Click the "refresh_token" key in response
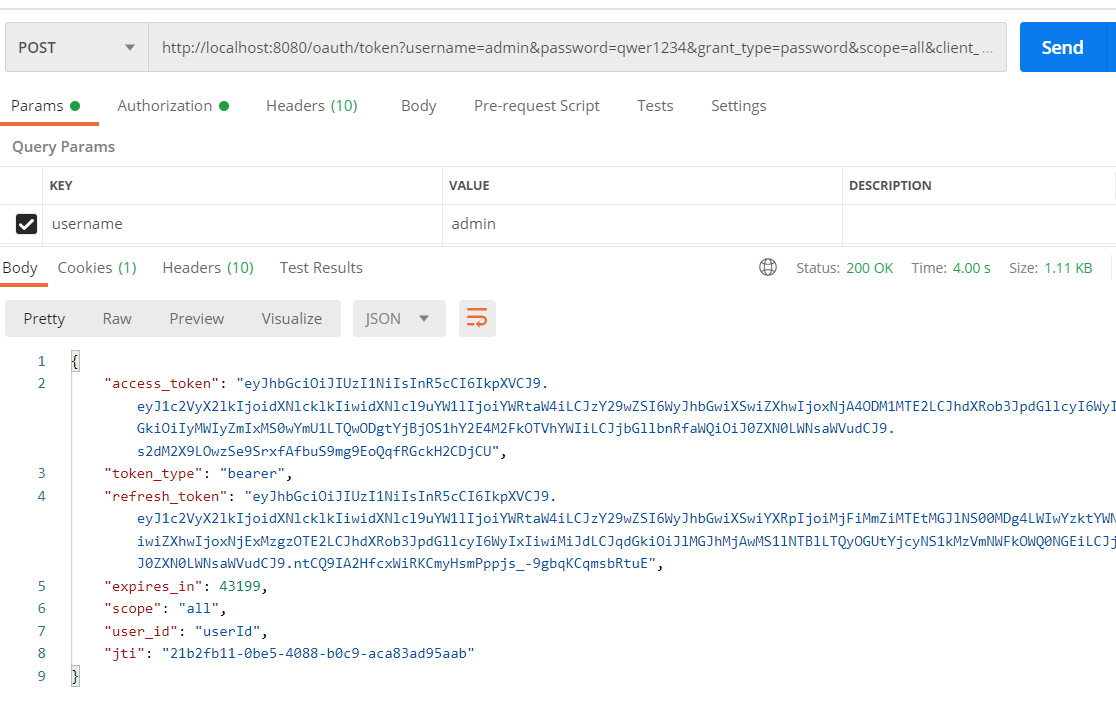Image resolution: width=1116 pixels, height=710 pixels. [165, 497]
